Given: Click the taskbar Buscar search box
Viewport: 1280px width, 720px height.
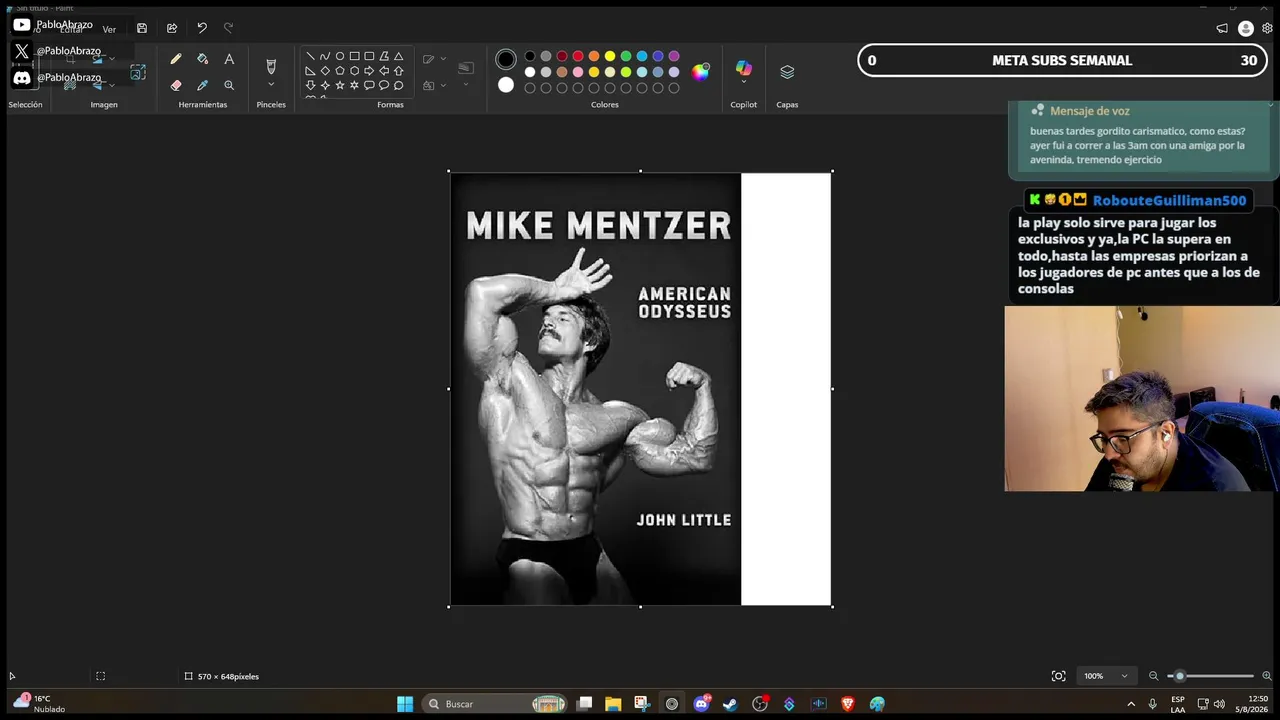Looking at the screenshot, I should 495,704.
